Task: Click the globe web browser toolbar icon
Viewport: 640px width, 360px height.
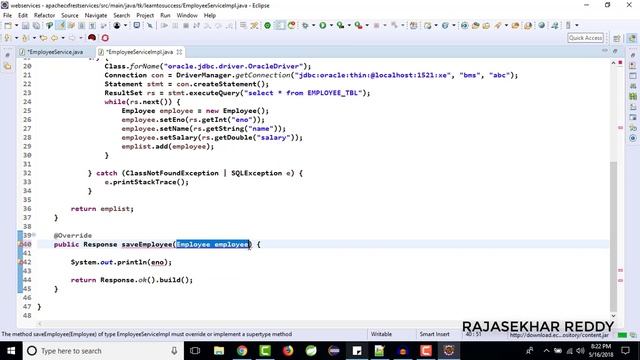Action: pyautogui.click(x=542, y=25)
